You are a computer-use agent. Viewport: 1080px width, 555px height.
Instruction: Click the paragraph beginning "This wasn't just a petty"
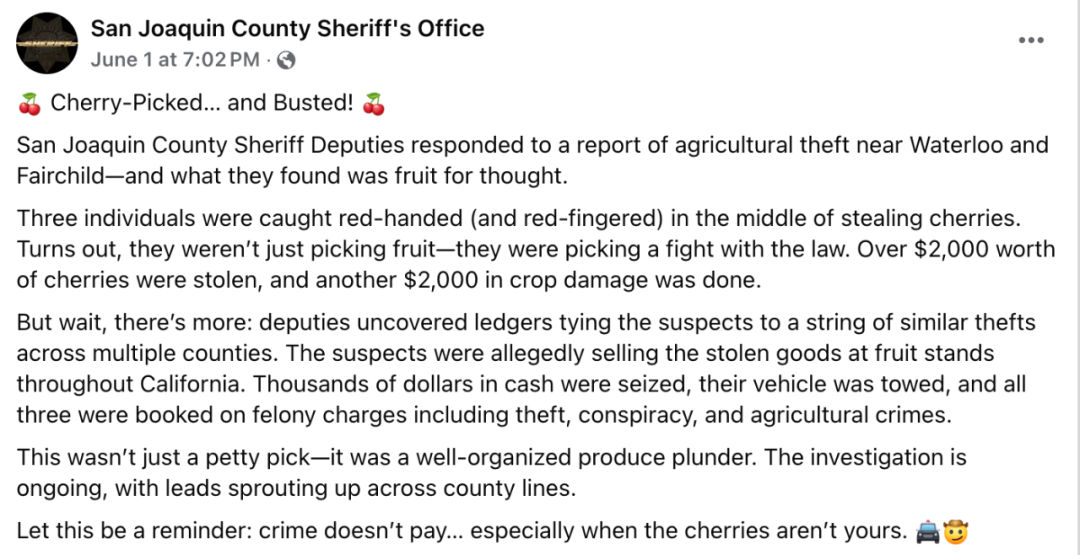pos(491,472)
